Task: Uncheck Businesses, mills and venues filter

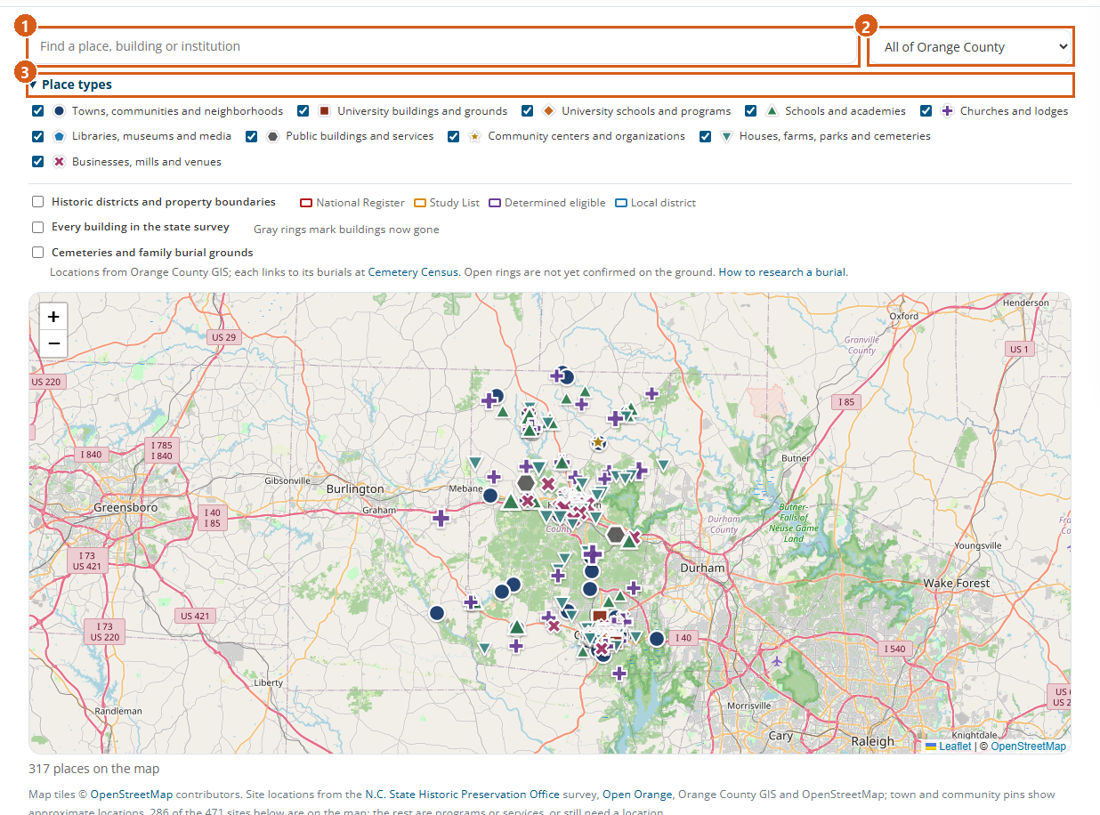Action: click(38, 161)
